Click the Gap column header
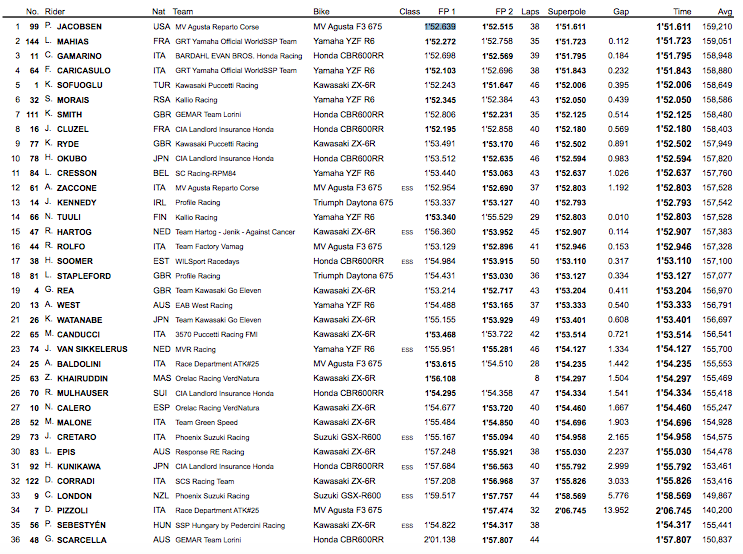This screenshot has width=743, height=554. click(x=621, y=11)
